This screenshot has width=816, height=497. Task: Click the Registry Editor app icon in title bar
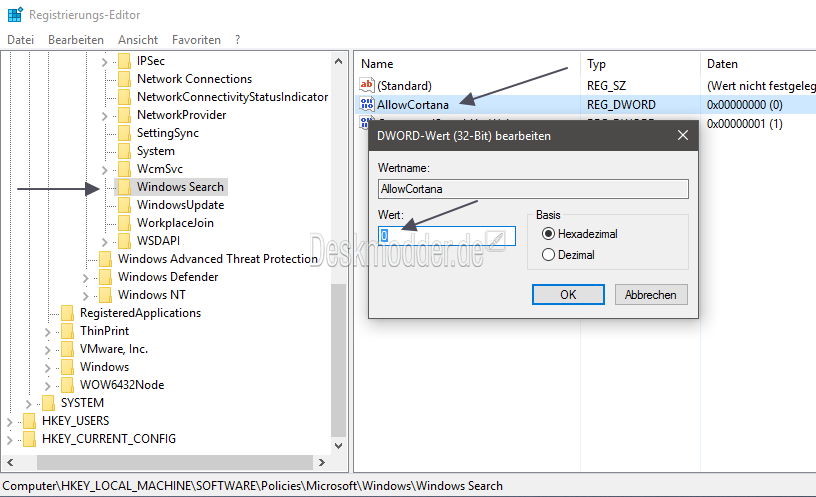[x=13, y=15]
